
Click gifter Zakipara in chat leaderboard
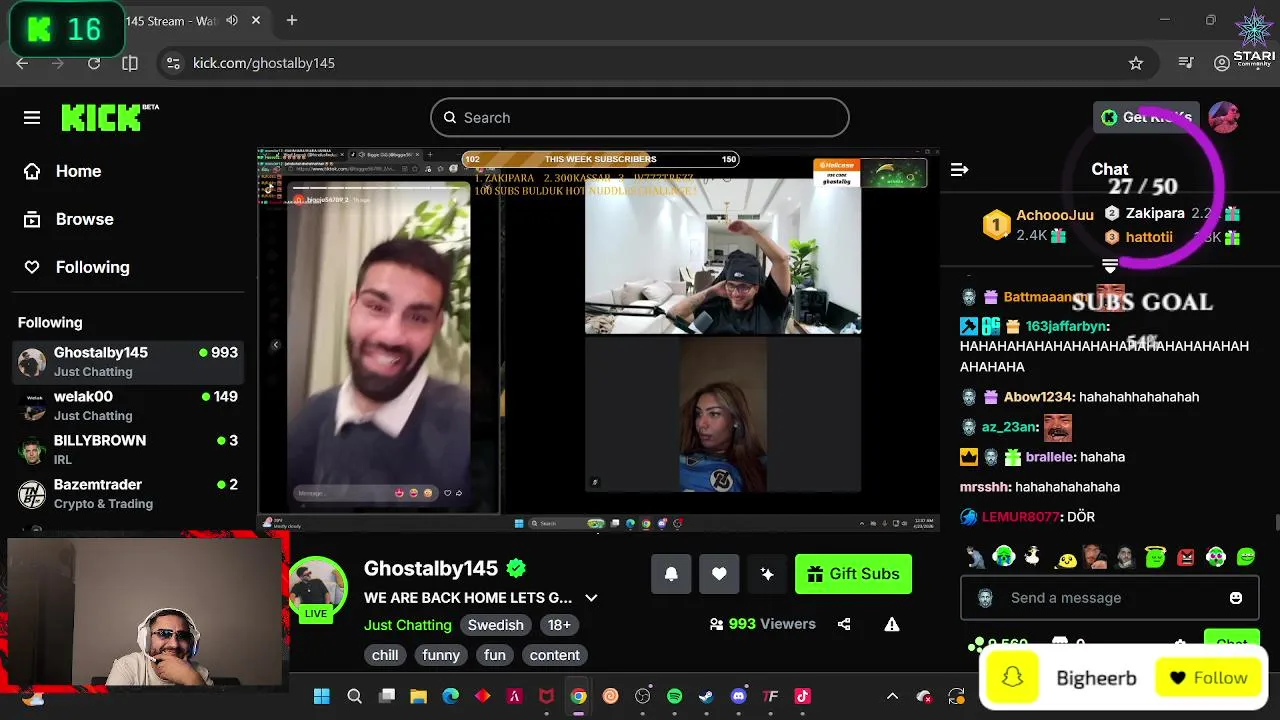click(1155, 213)
